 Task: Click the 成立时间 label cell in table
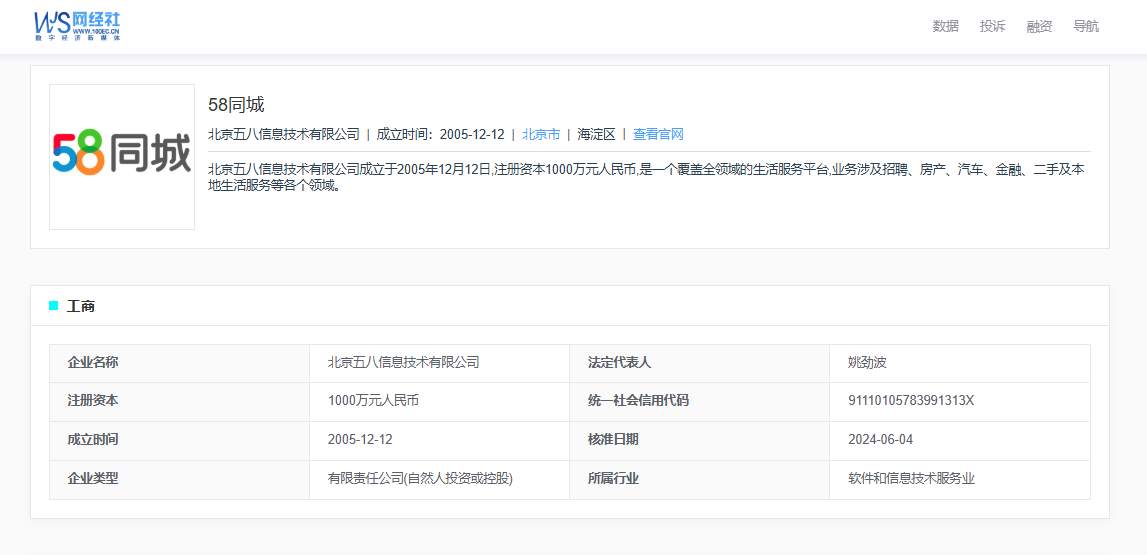(179, 441)
